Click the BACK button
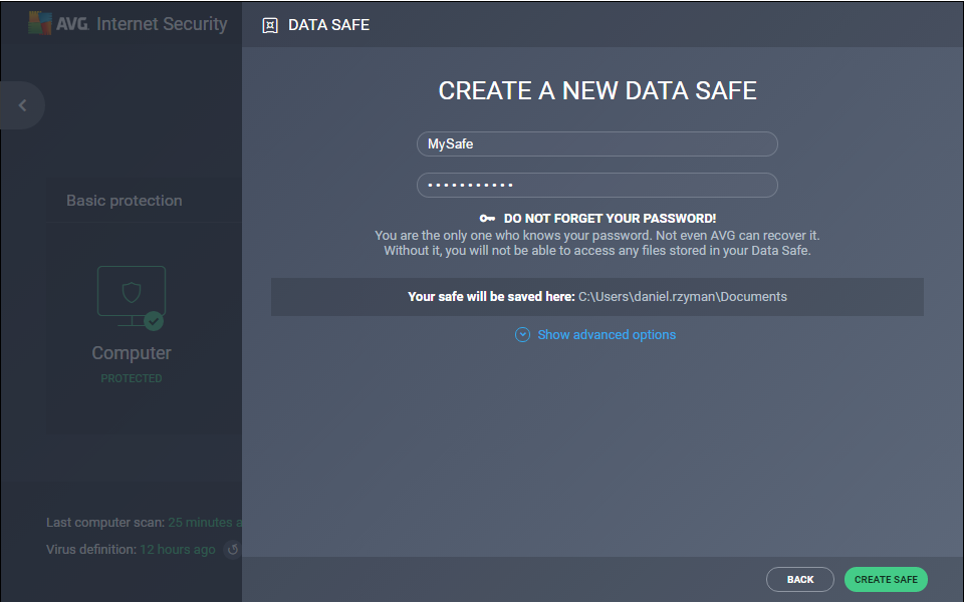The width and height of the screenshot is (964, 602). pos(800,579)
